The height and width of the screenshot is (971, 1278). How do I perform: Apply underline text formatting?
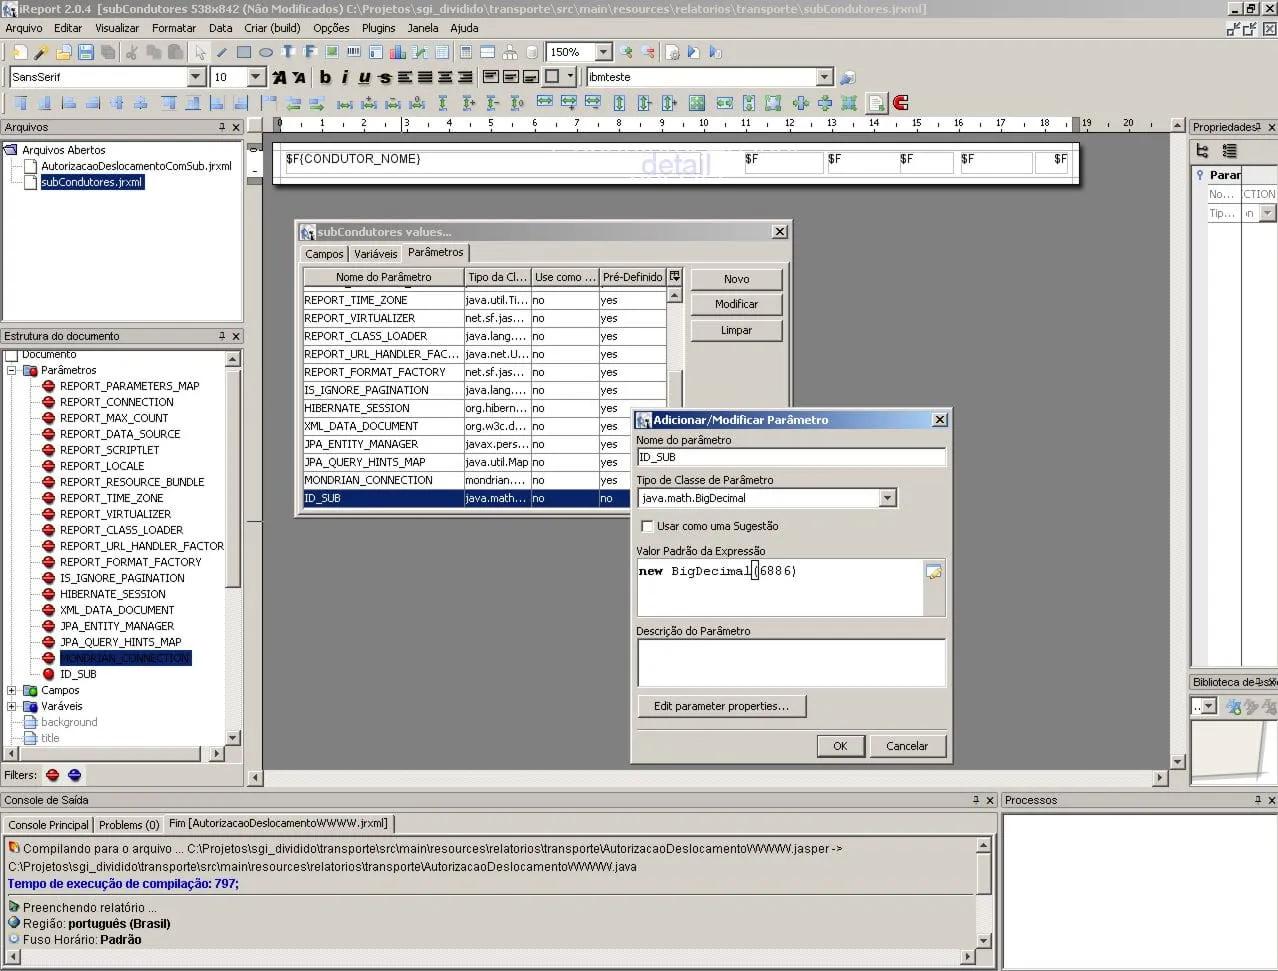pos(364,77)
